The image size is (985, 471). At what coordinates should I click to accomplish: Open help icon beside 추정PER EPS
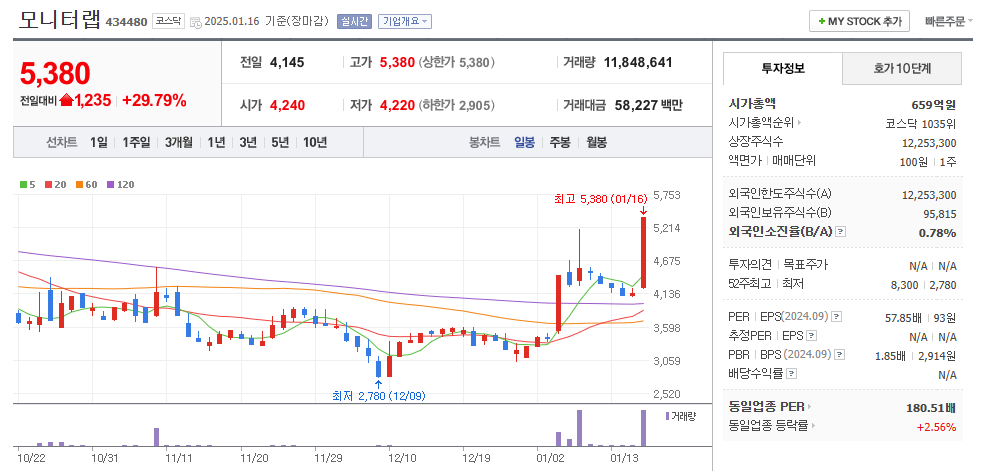tap(812, 336)
